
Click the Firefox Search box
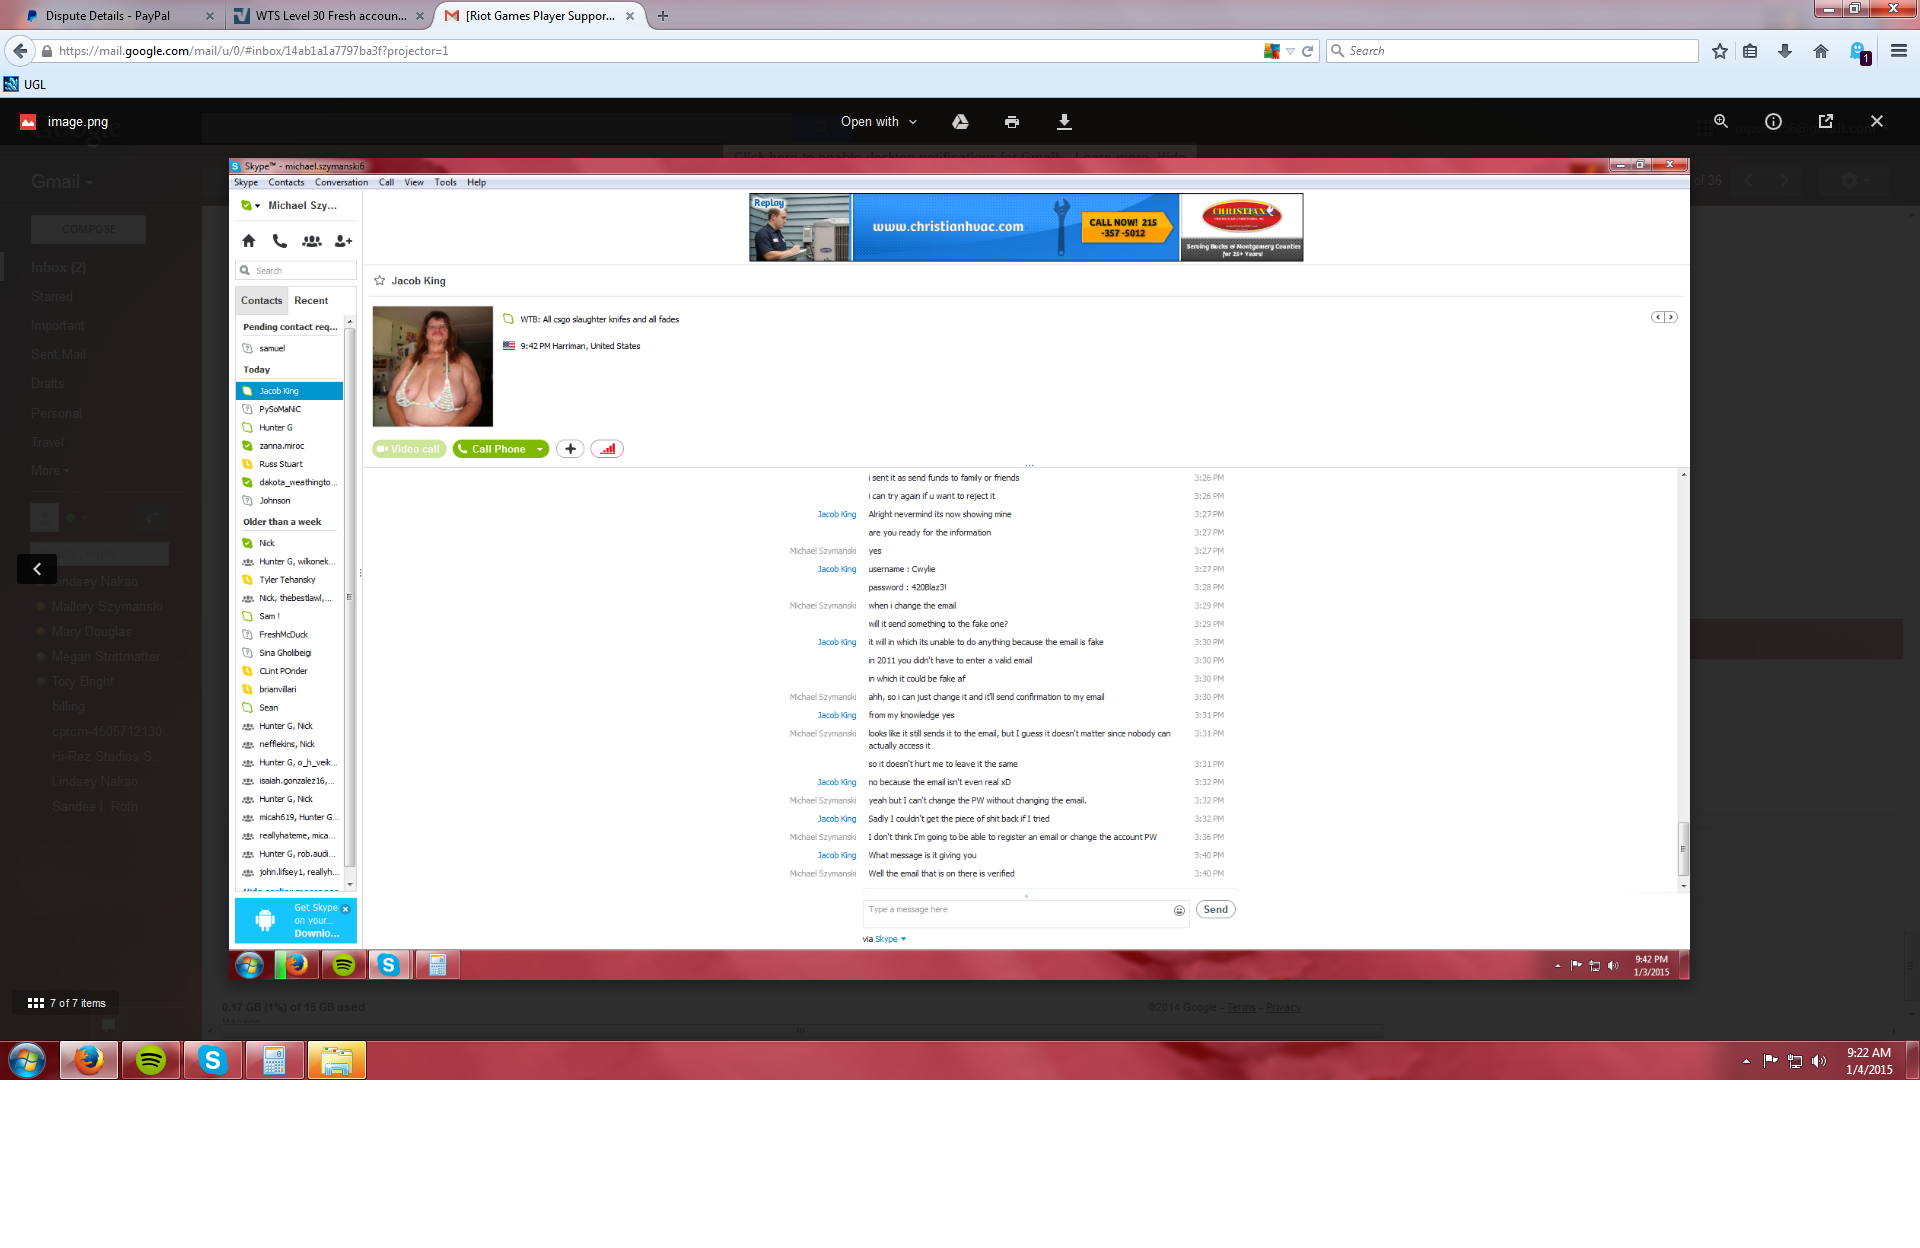[x=1512, y=51]
